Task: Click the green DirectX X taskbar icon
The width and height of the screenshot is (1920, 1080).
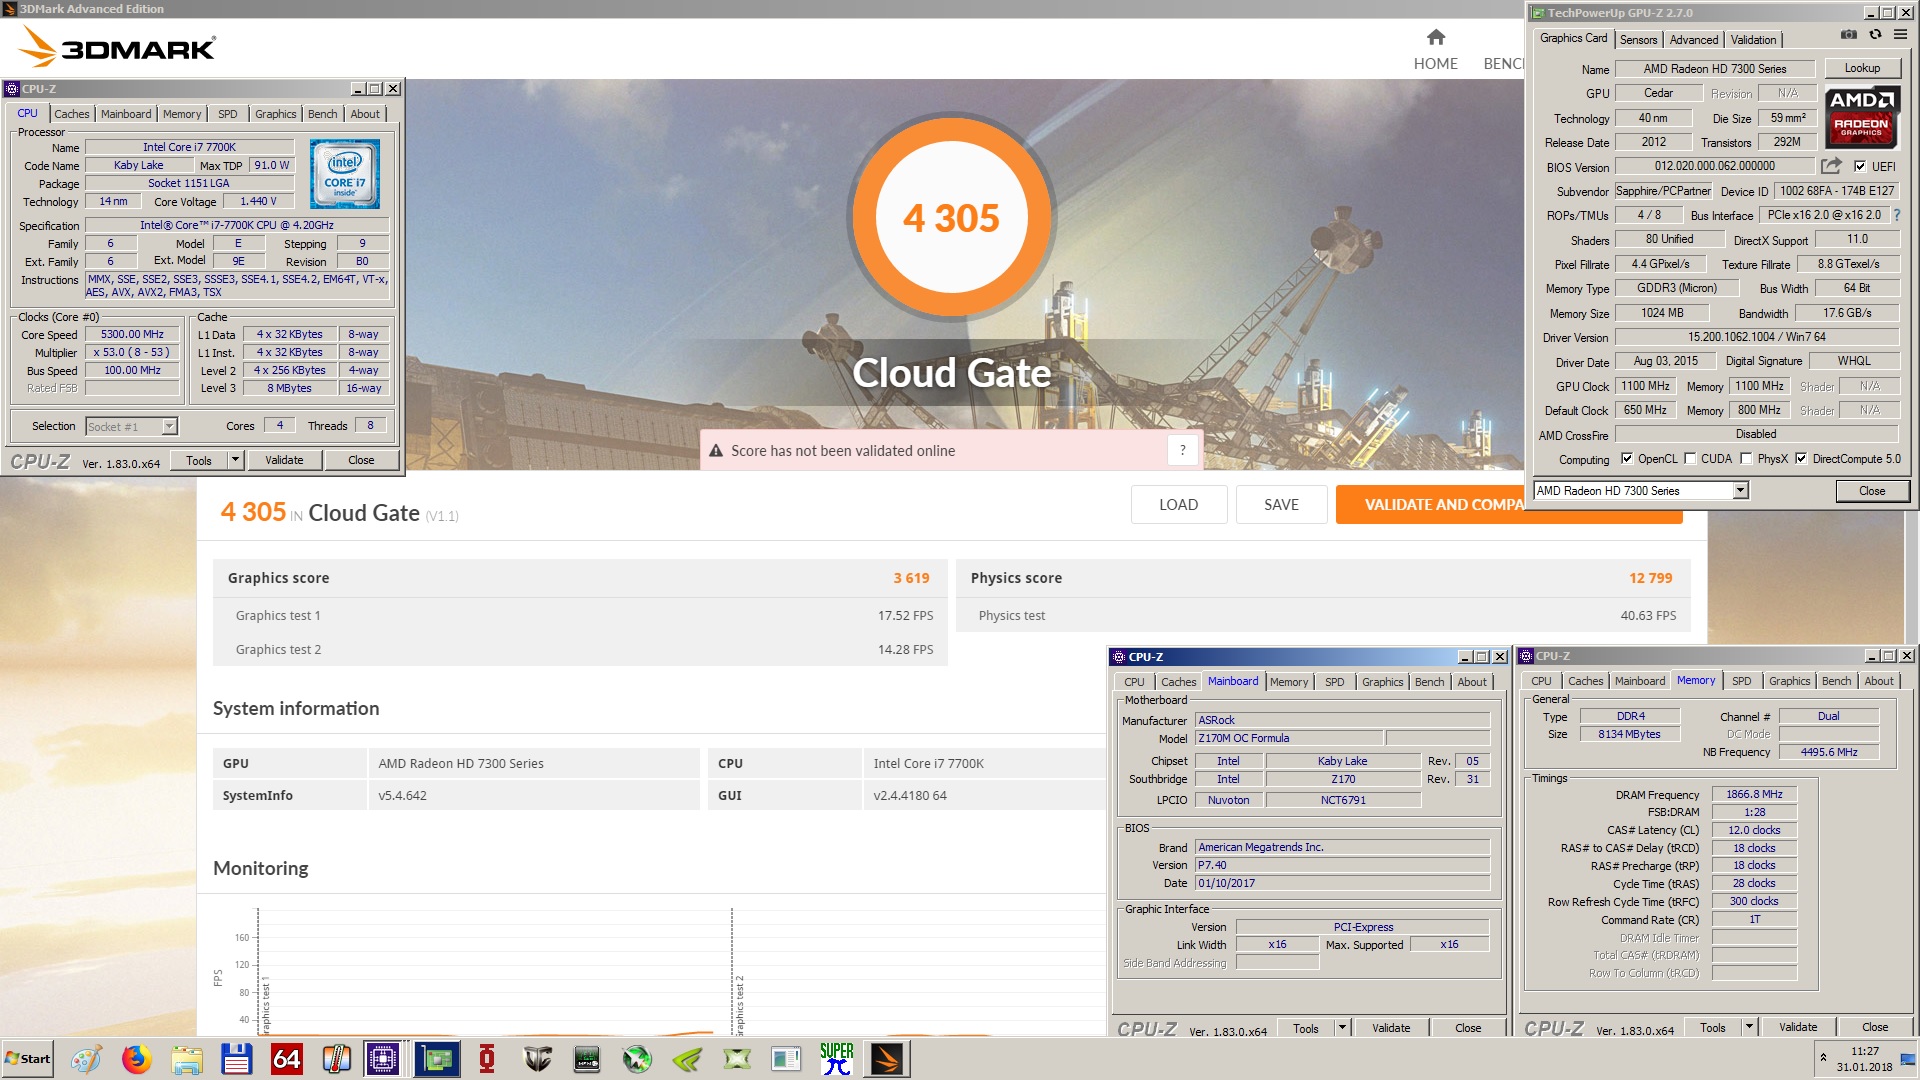Action: tap(737, 1059)
